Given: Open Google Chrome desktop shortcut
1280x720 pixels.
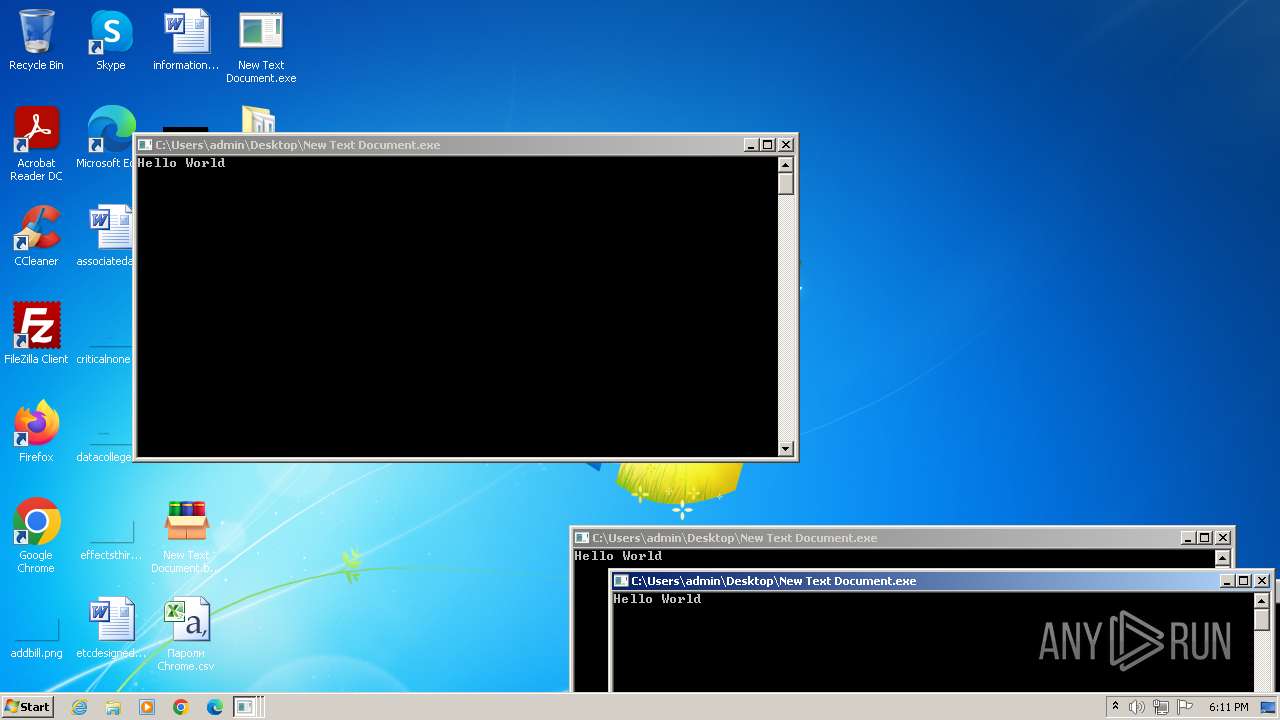Looking at the screenshot, I should pyautogui.click(x=36, y=535).
